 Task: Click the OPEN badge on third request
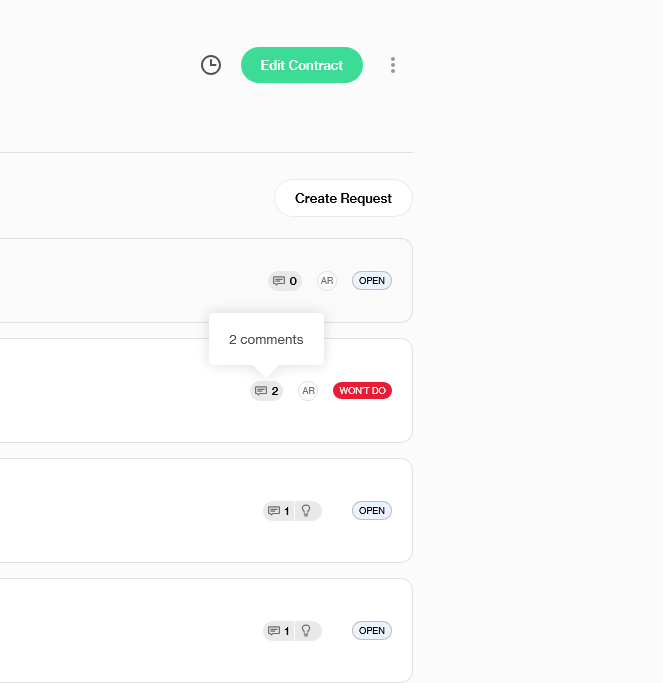[x=372, y=511]
